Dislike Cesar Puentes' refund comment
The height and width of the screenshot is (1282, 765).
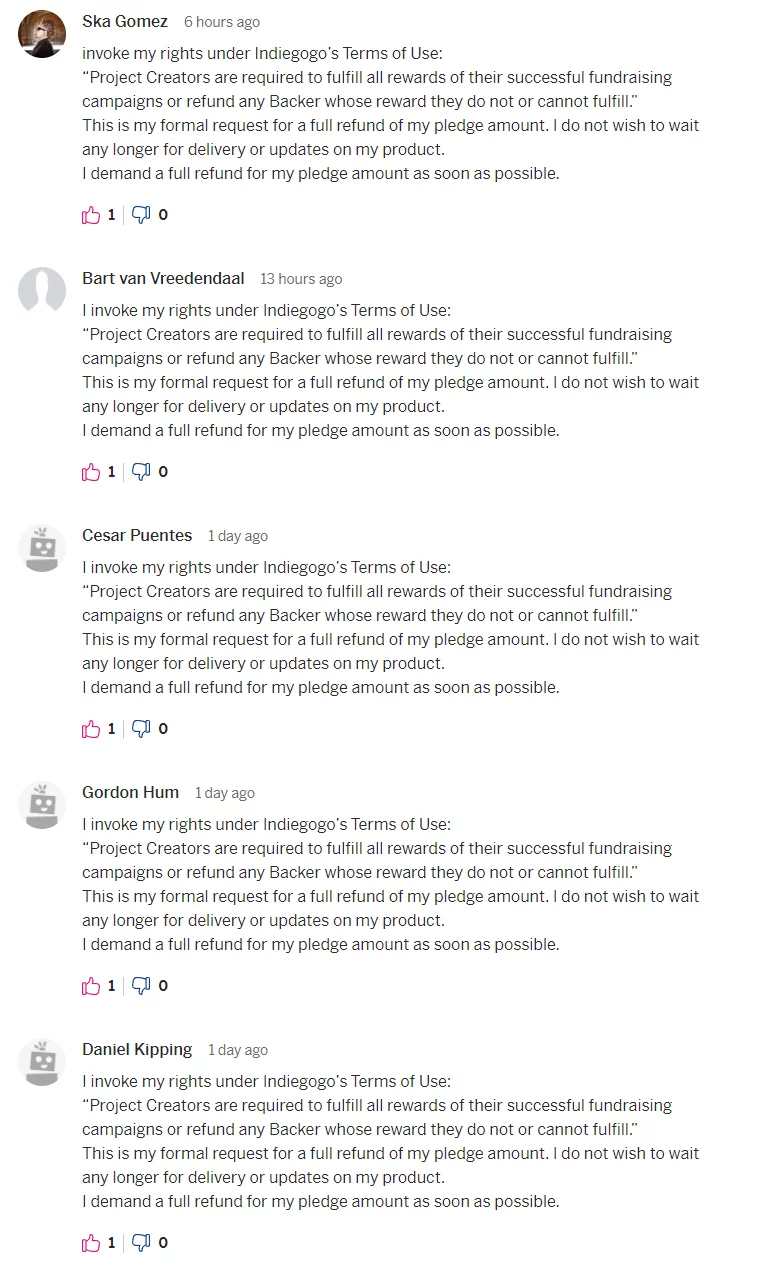(141, 729)
